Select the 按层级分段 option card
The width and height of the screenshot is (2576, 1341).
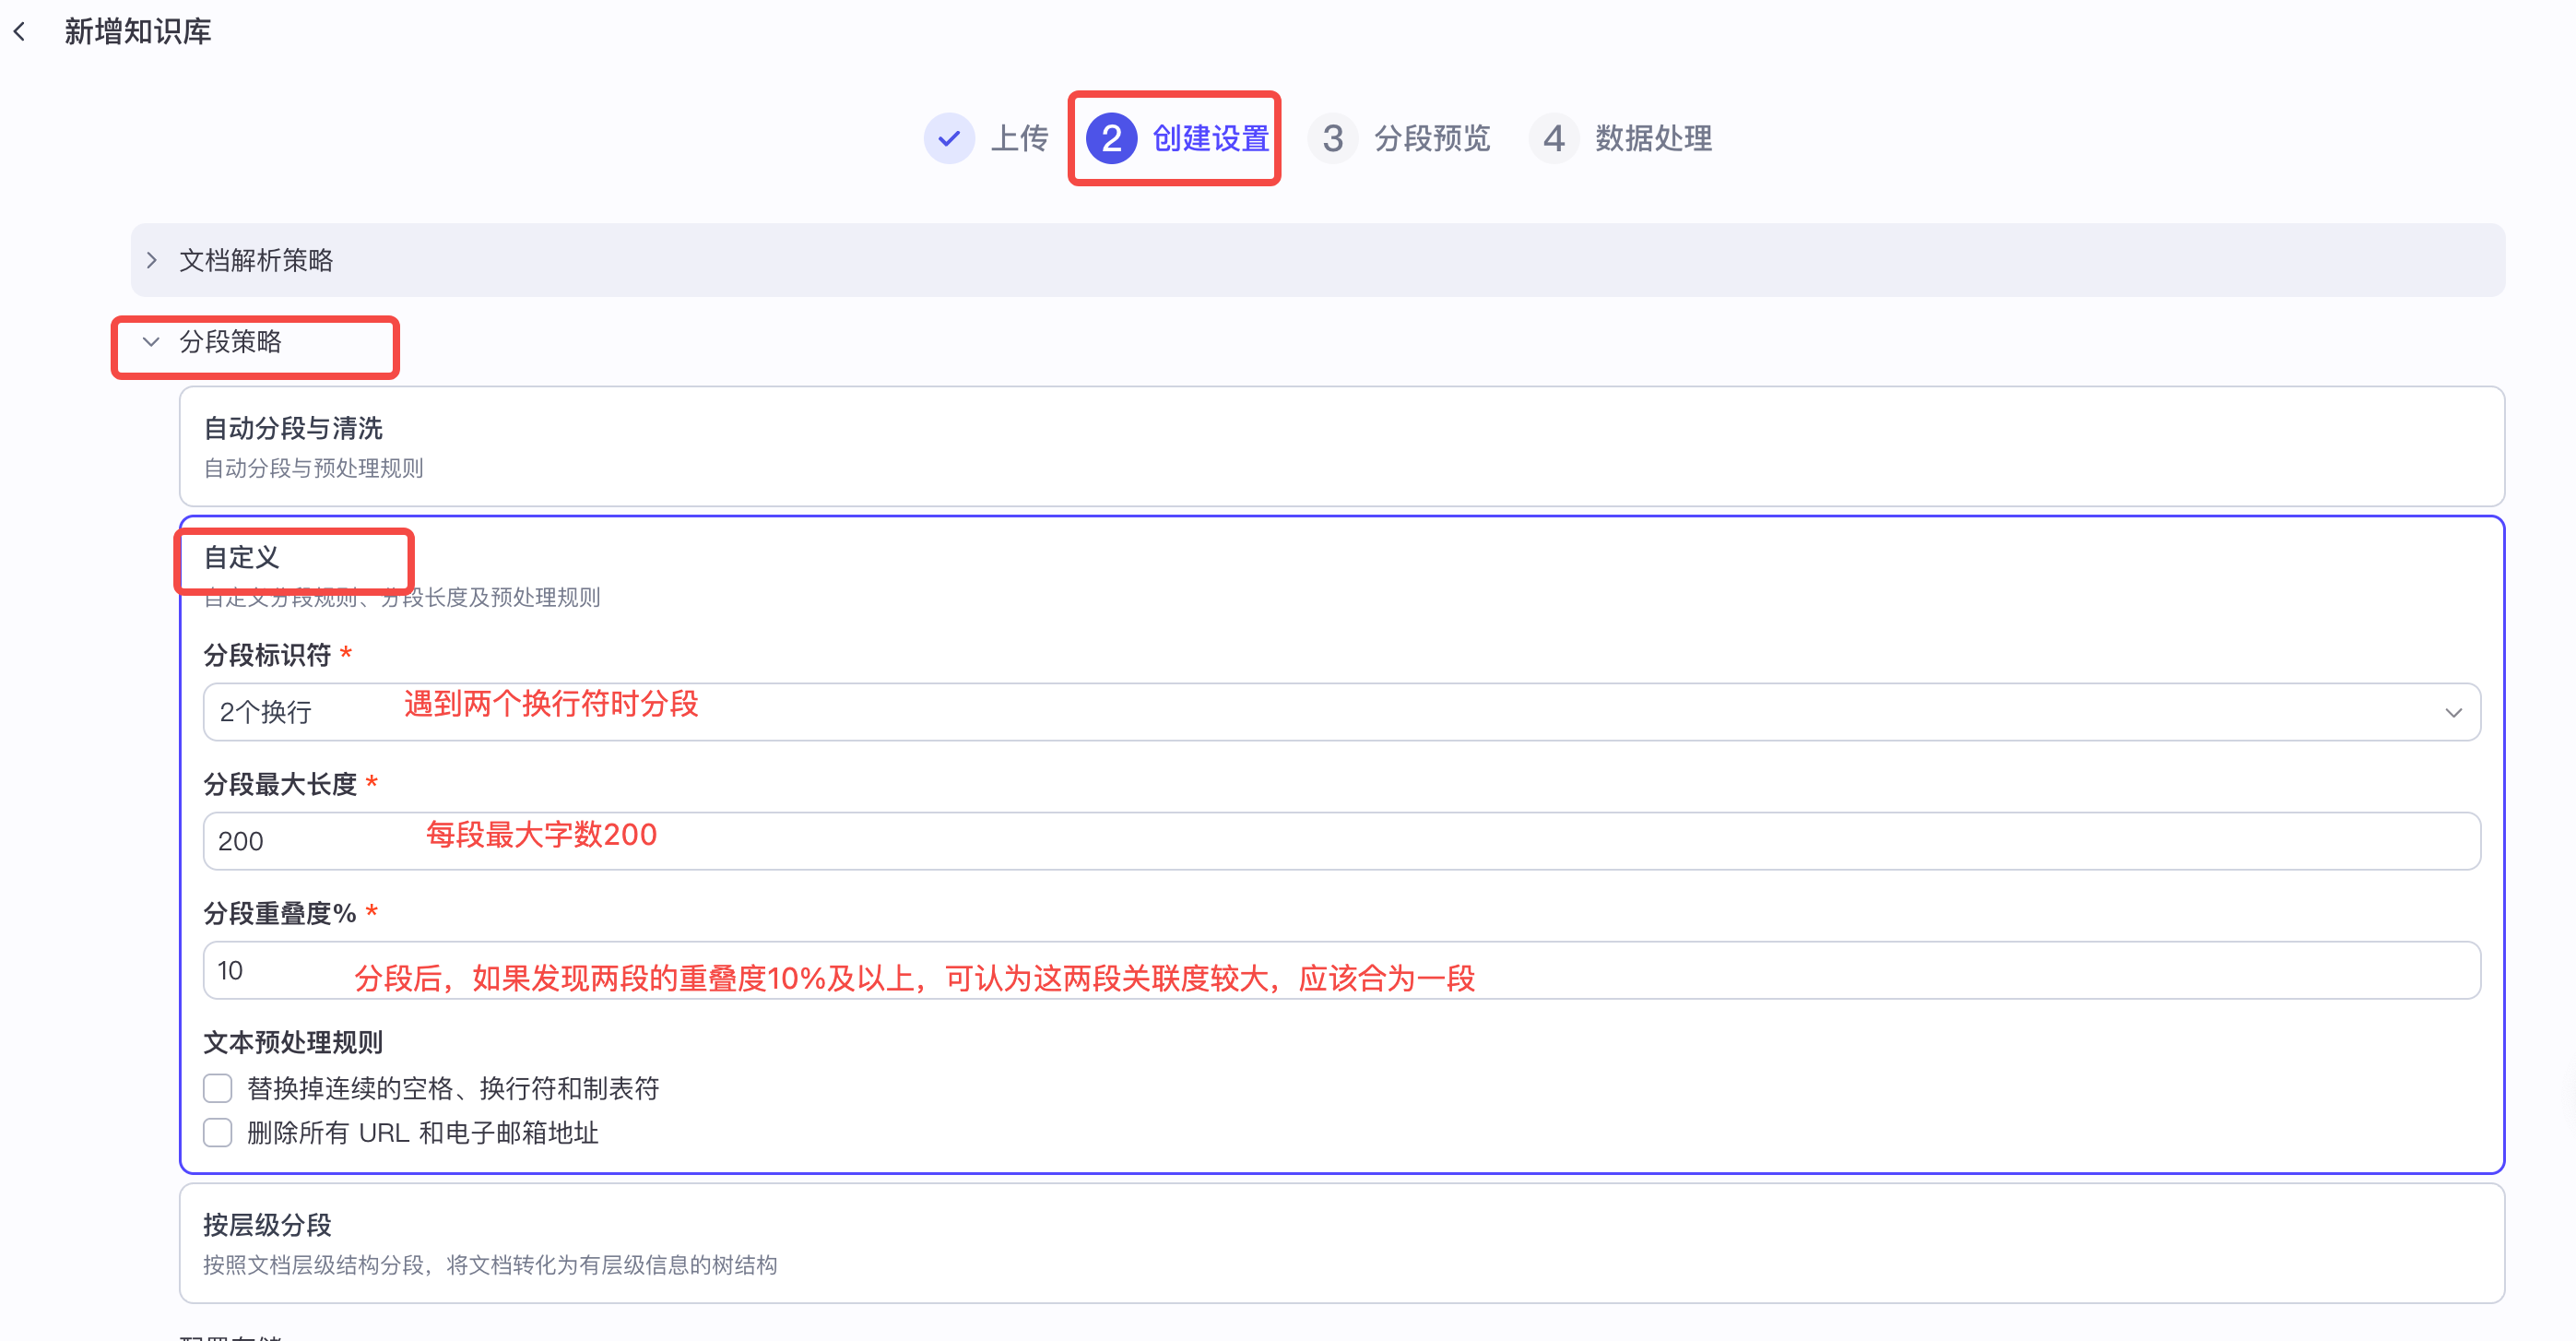(x=1340, y=1243)
